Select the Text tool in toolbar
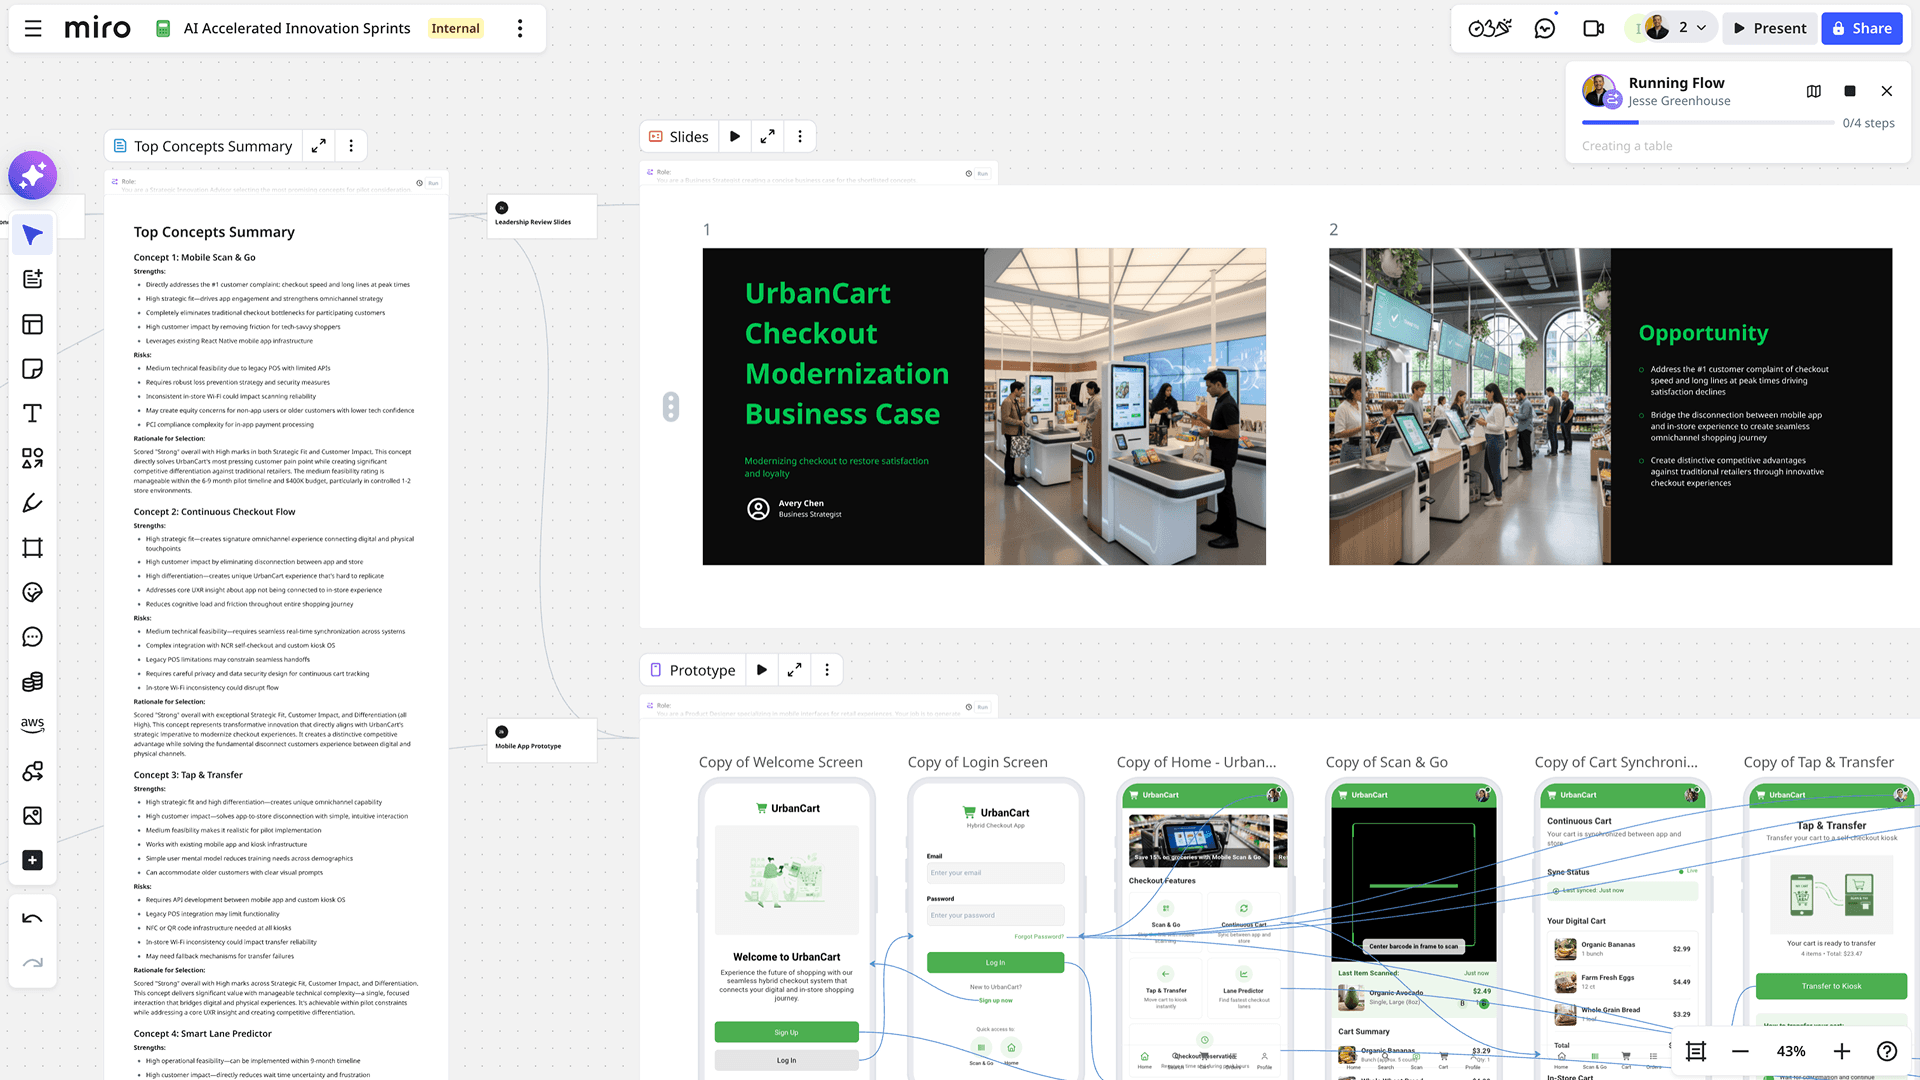The image size is (1920, 1080). click(x=32, y=413)
